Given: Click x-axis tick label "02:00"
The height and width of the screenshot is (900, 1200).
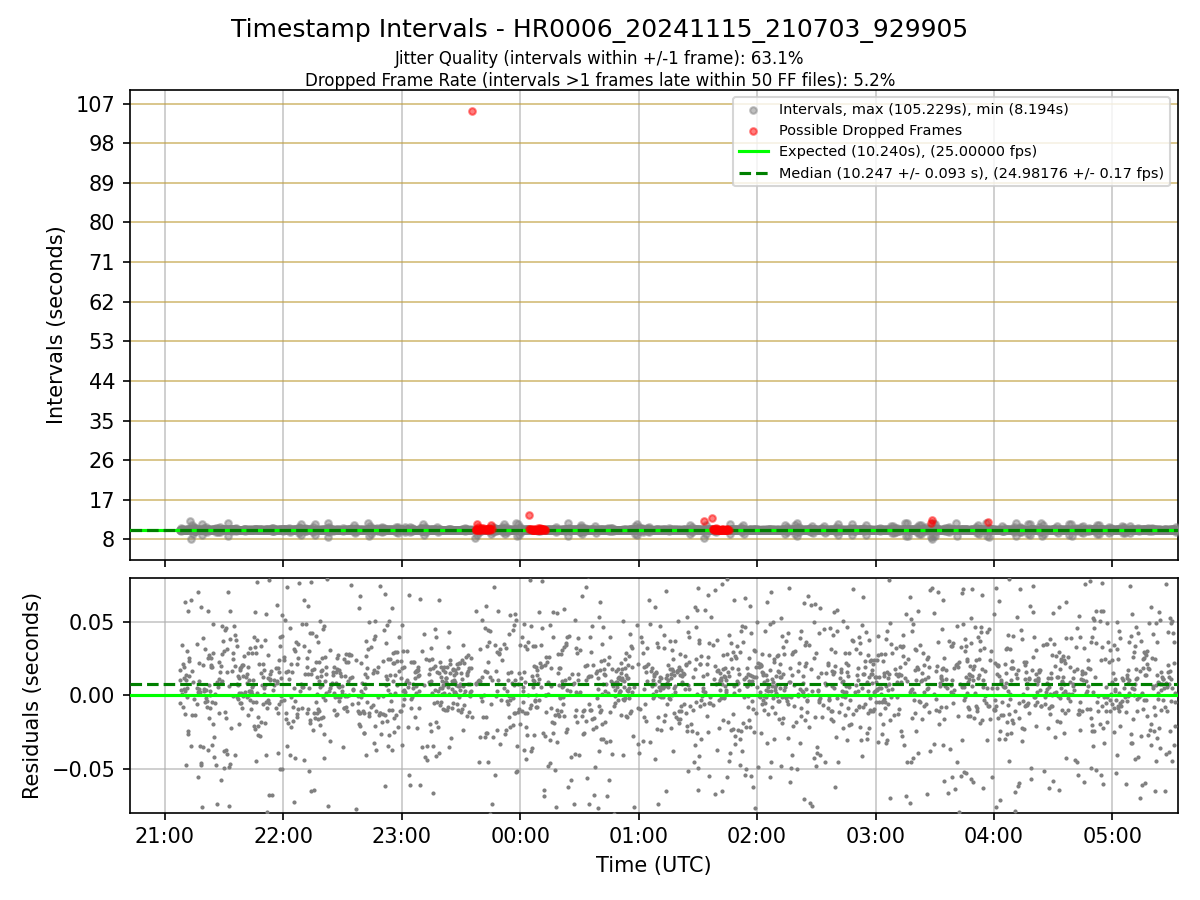Looking at the screenshot, I should tap(757, 834).
